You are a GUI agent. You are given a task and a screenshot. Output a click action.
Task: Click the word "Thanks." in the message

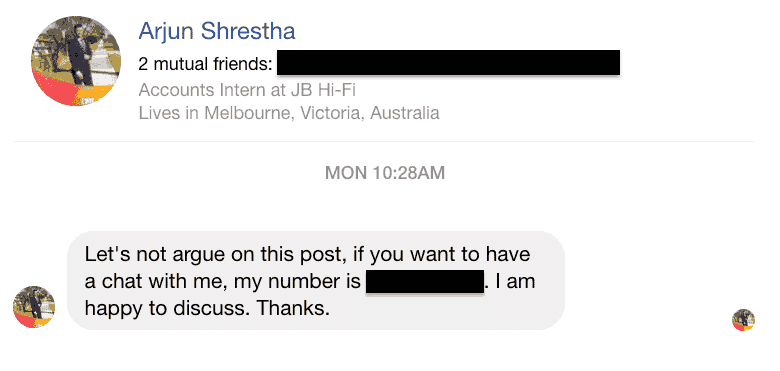pyautogui.click(x=293, y=308)
